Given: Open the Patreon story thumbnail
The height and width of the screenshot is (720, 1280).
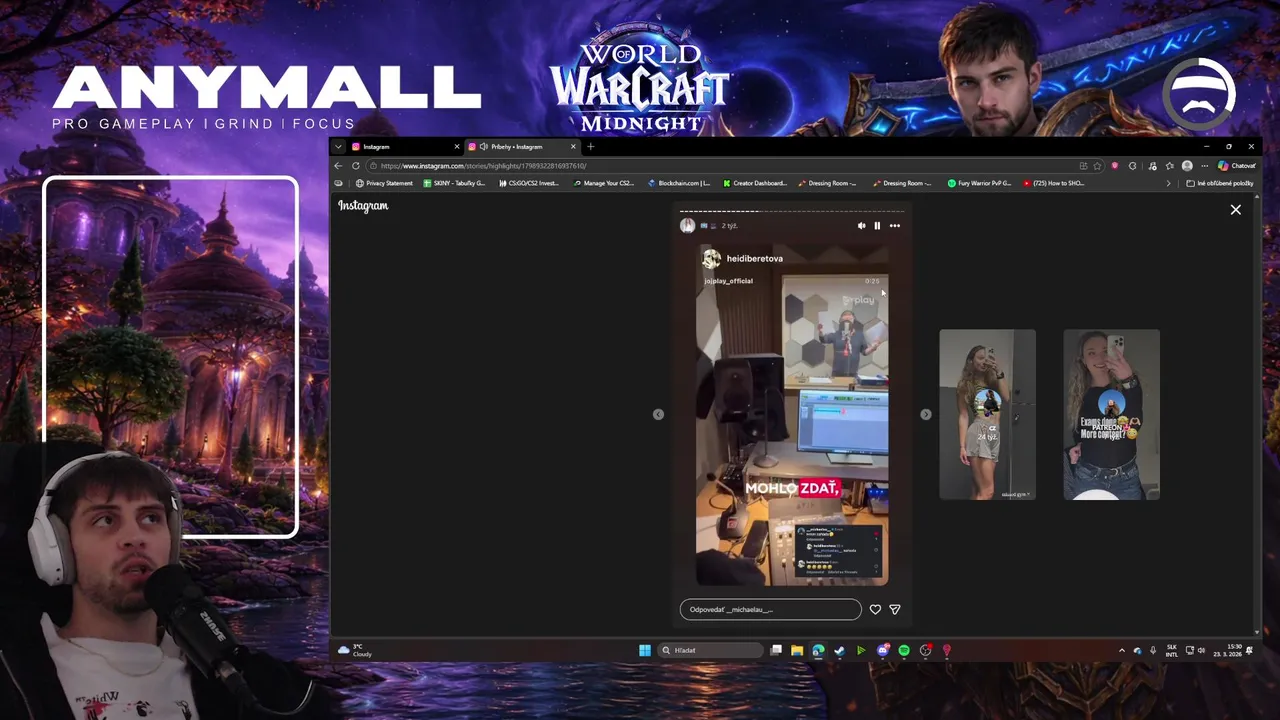Looking at the screenshot, I should pyautogui.click(x=1111, y=414).
